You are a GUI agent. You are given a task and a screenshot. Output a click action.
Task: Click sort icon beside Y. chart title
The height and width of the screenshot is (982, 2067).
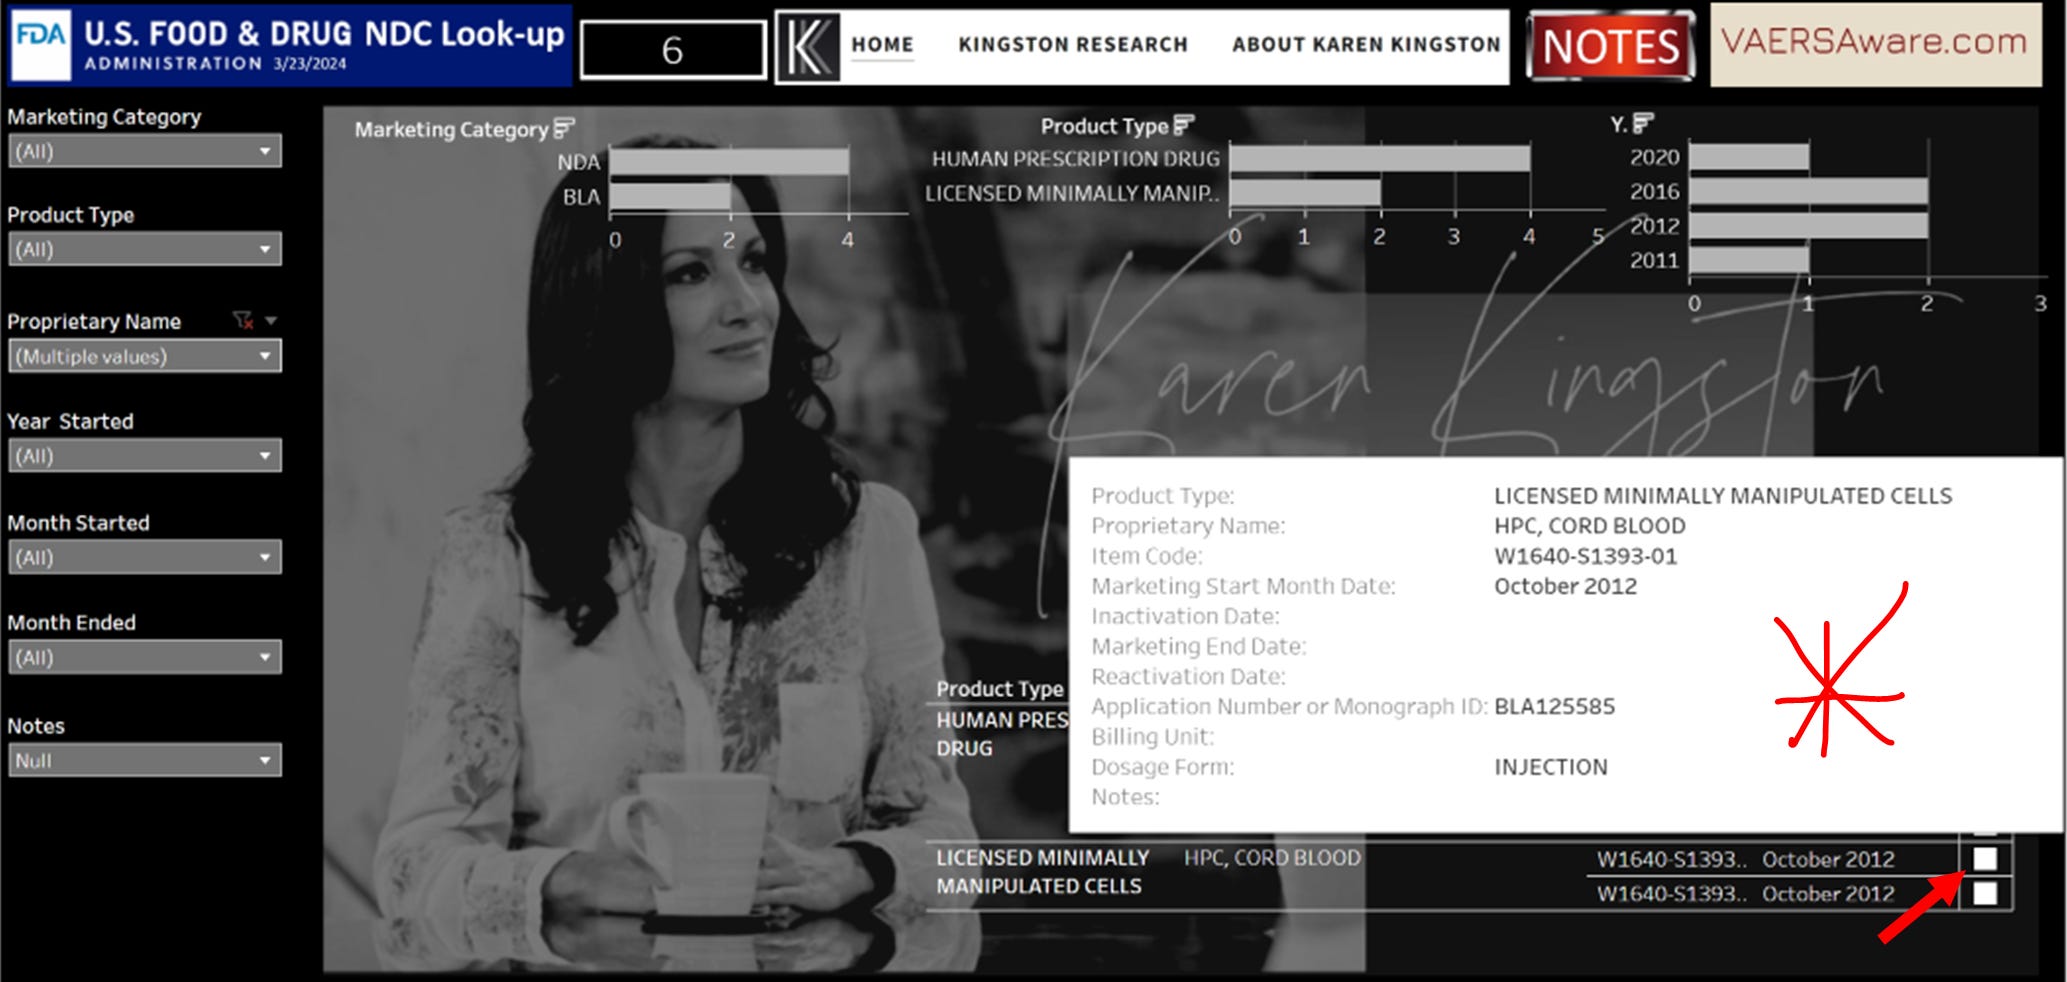1643,123
